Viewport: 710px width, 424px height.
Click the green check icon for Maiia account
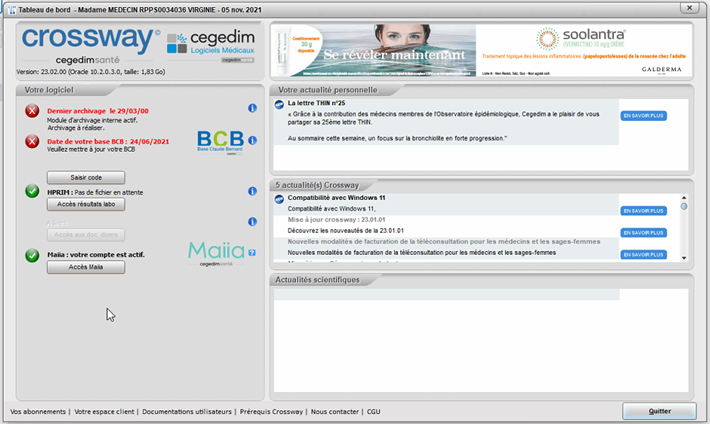pos(32,255)
